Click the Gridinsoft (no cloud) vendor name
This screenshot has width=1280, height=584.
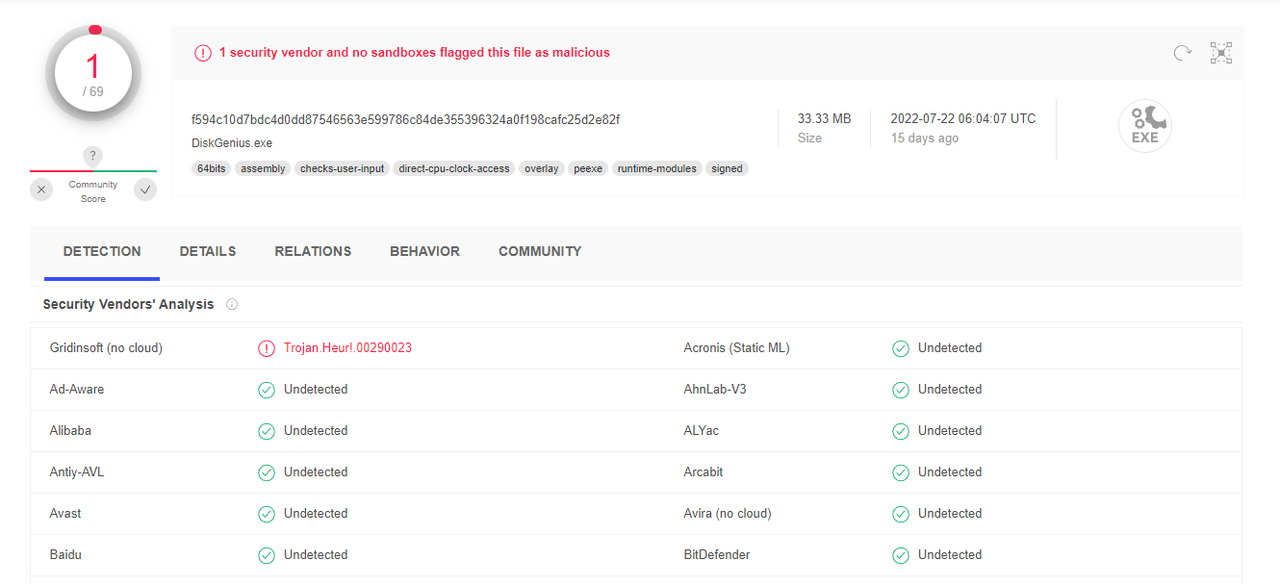pos(106,348)
